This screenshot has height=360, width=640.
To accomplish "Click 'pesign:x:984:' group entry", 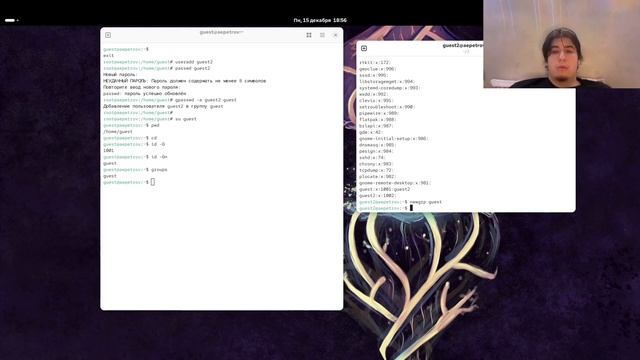I will click(x=377, y=151).
